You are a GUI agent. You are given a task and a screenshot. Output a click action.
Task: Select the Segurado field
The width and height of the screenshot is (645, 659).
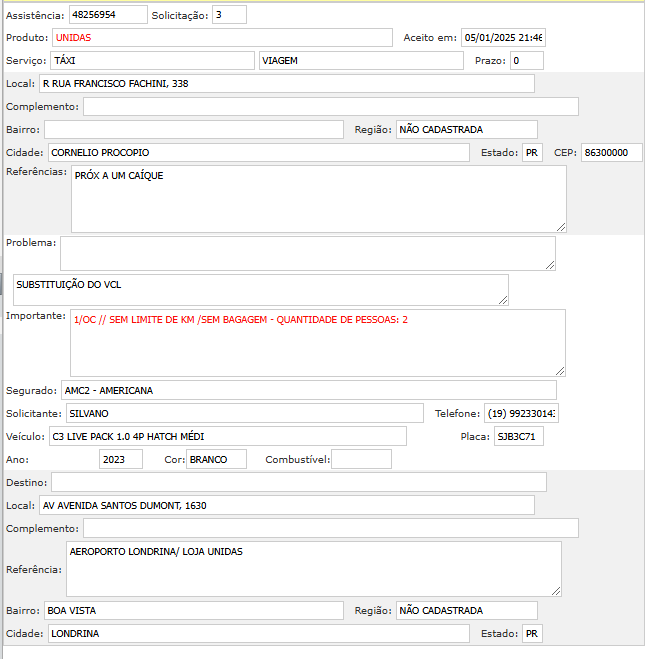click(x=307, y=390)
